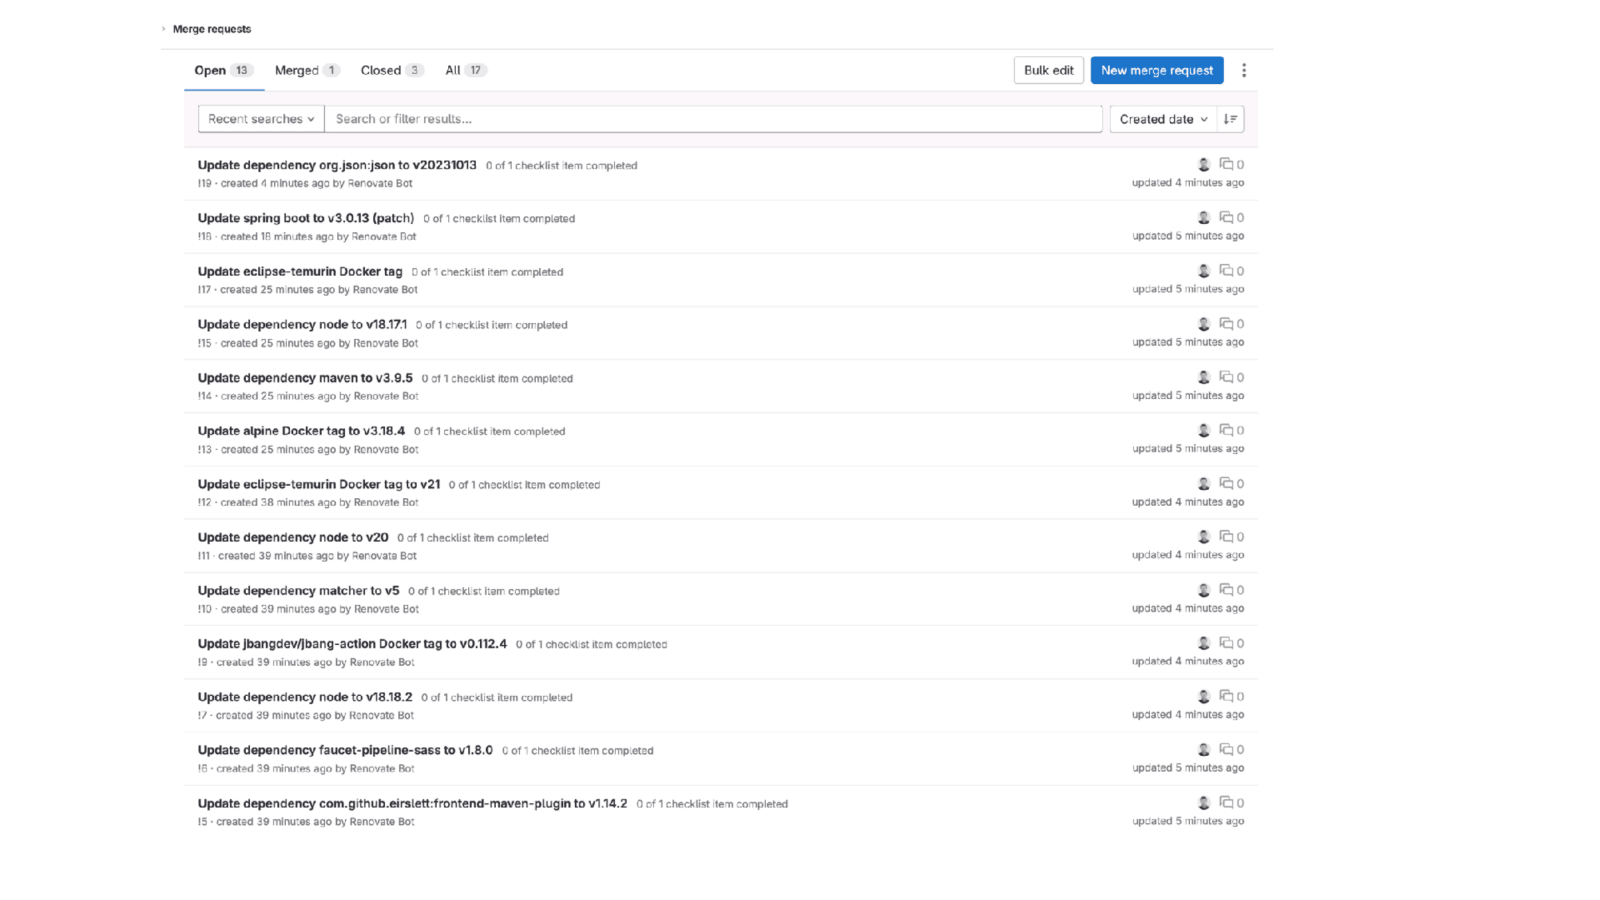The width and height of the screenshot is (1600, 900).
Task: Click 'updated 5 minutes ago' on !6 row
Action: pyautogui.click(x=1188, y=768)
